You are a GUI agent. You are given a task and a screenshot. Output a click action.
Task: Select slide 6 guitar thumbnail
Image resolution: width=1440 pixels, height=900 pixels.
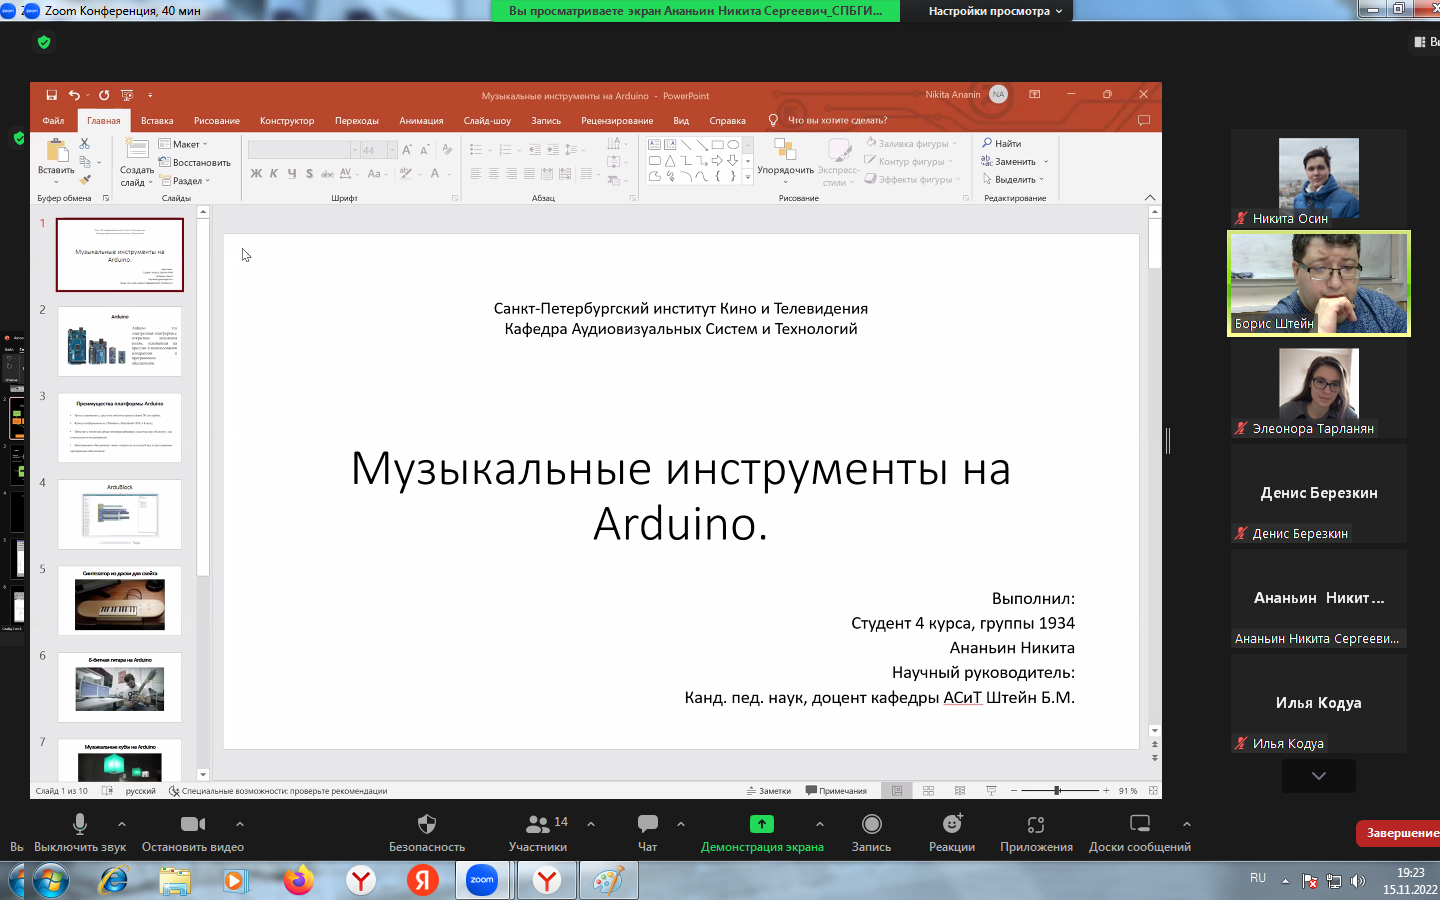(120, 687)
